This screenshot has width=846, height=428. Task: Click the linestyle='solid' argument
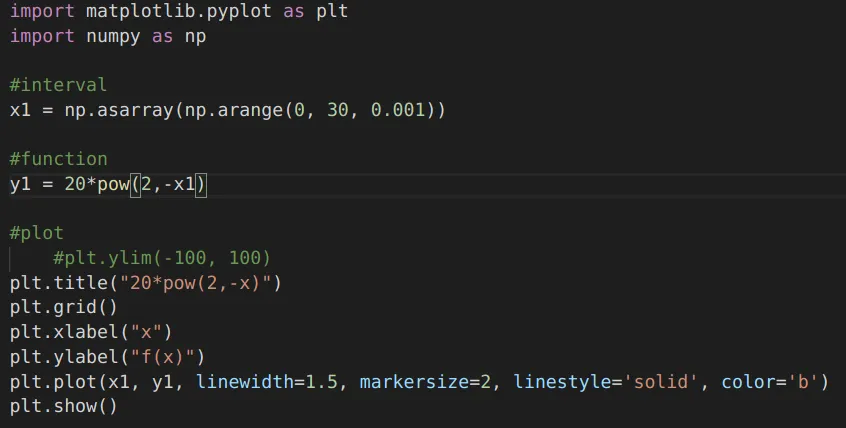pos(606,382)
